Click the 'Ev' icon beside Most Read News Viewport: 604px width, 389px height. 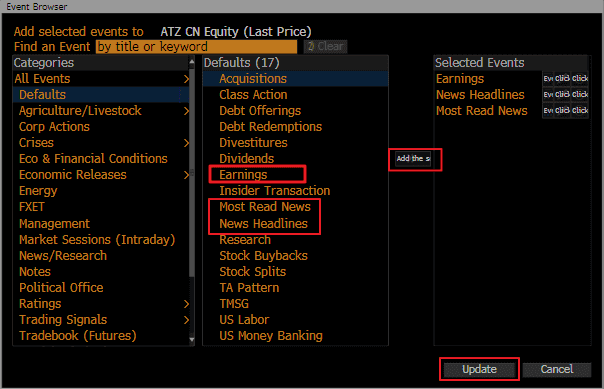click(x=548, y=111)
